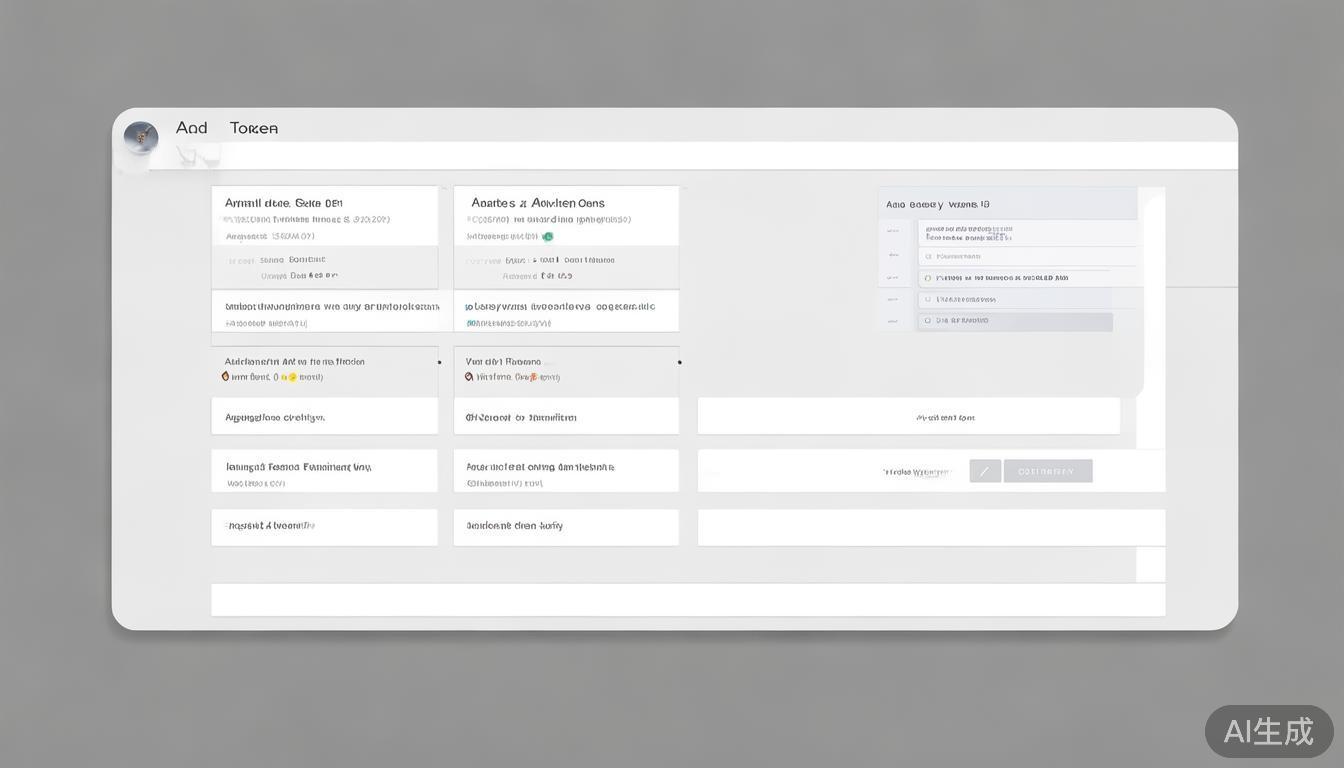Image resolution: width=1344 pixels, height=768 pixels.
Task: Open the Aod menu
Action: tap(191, 128)
